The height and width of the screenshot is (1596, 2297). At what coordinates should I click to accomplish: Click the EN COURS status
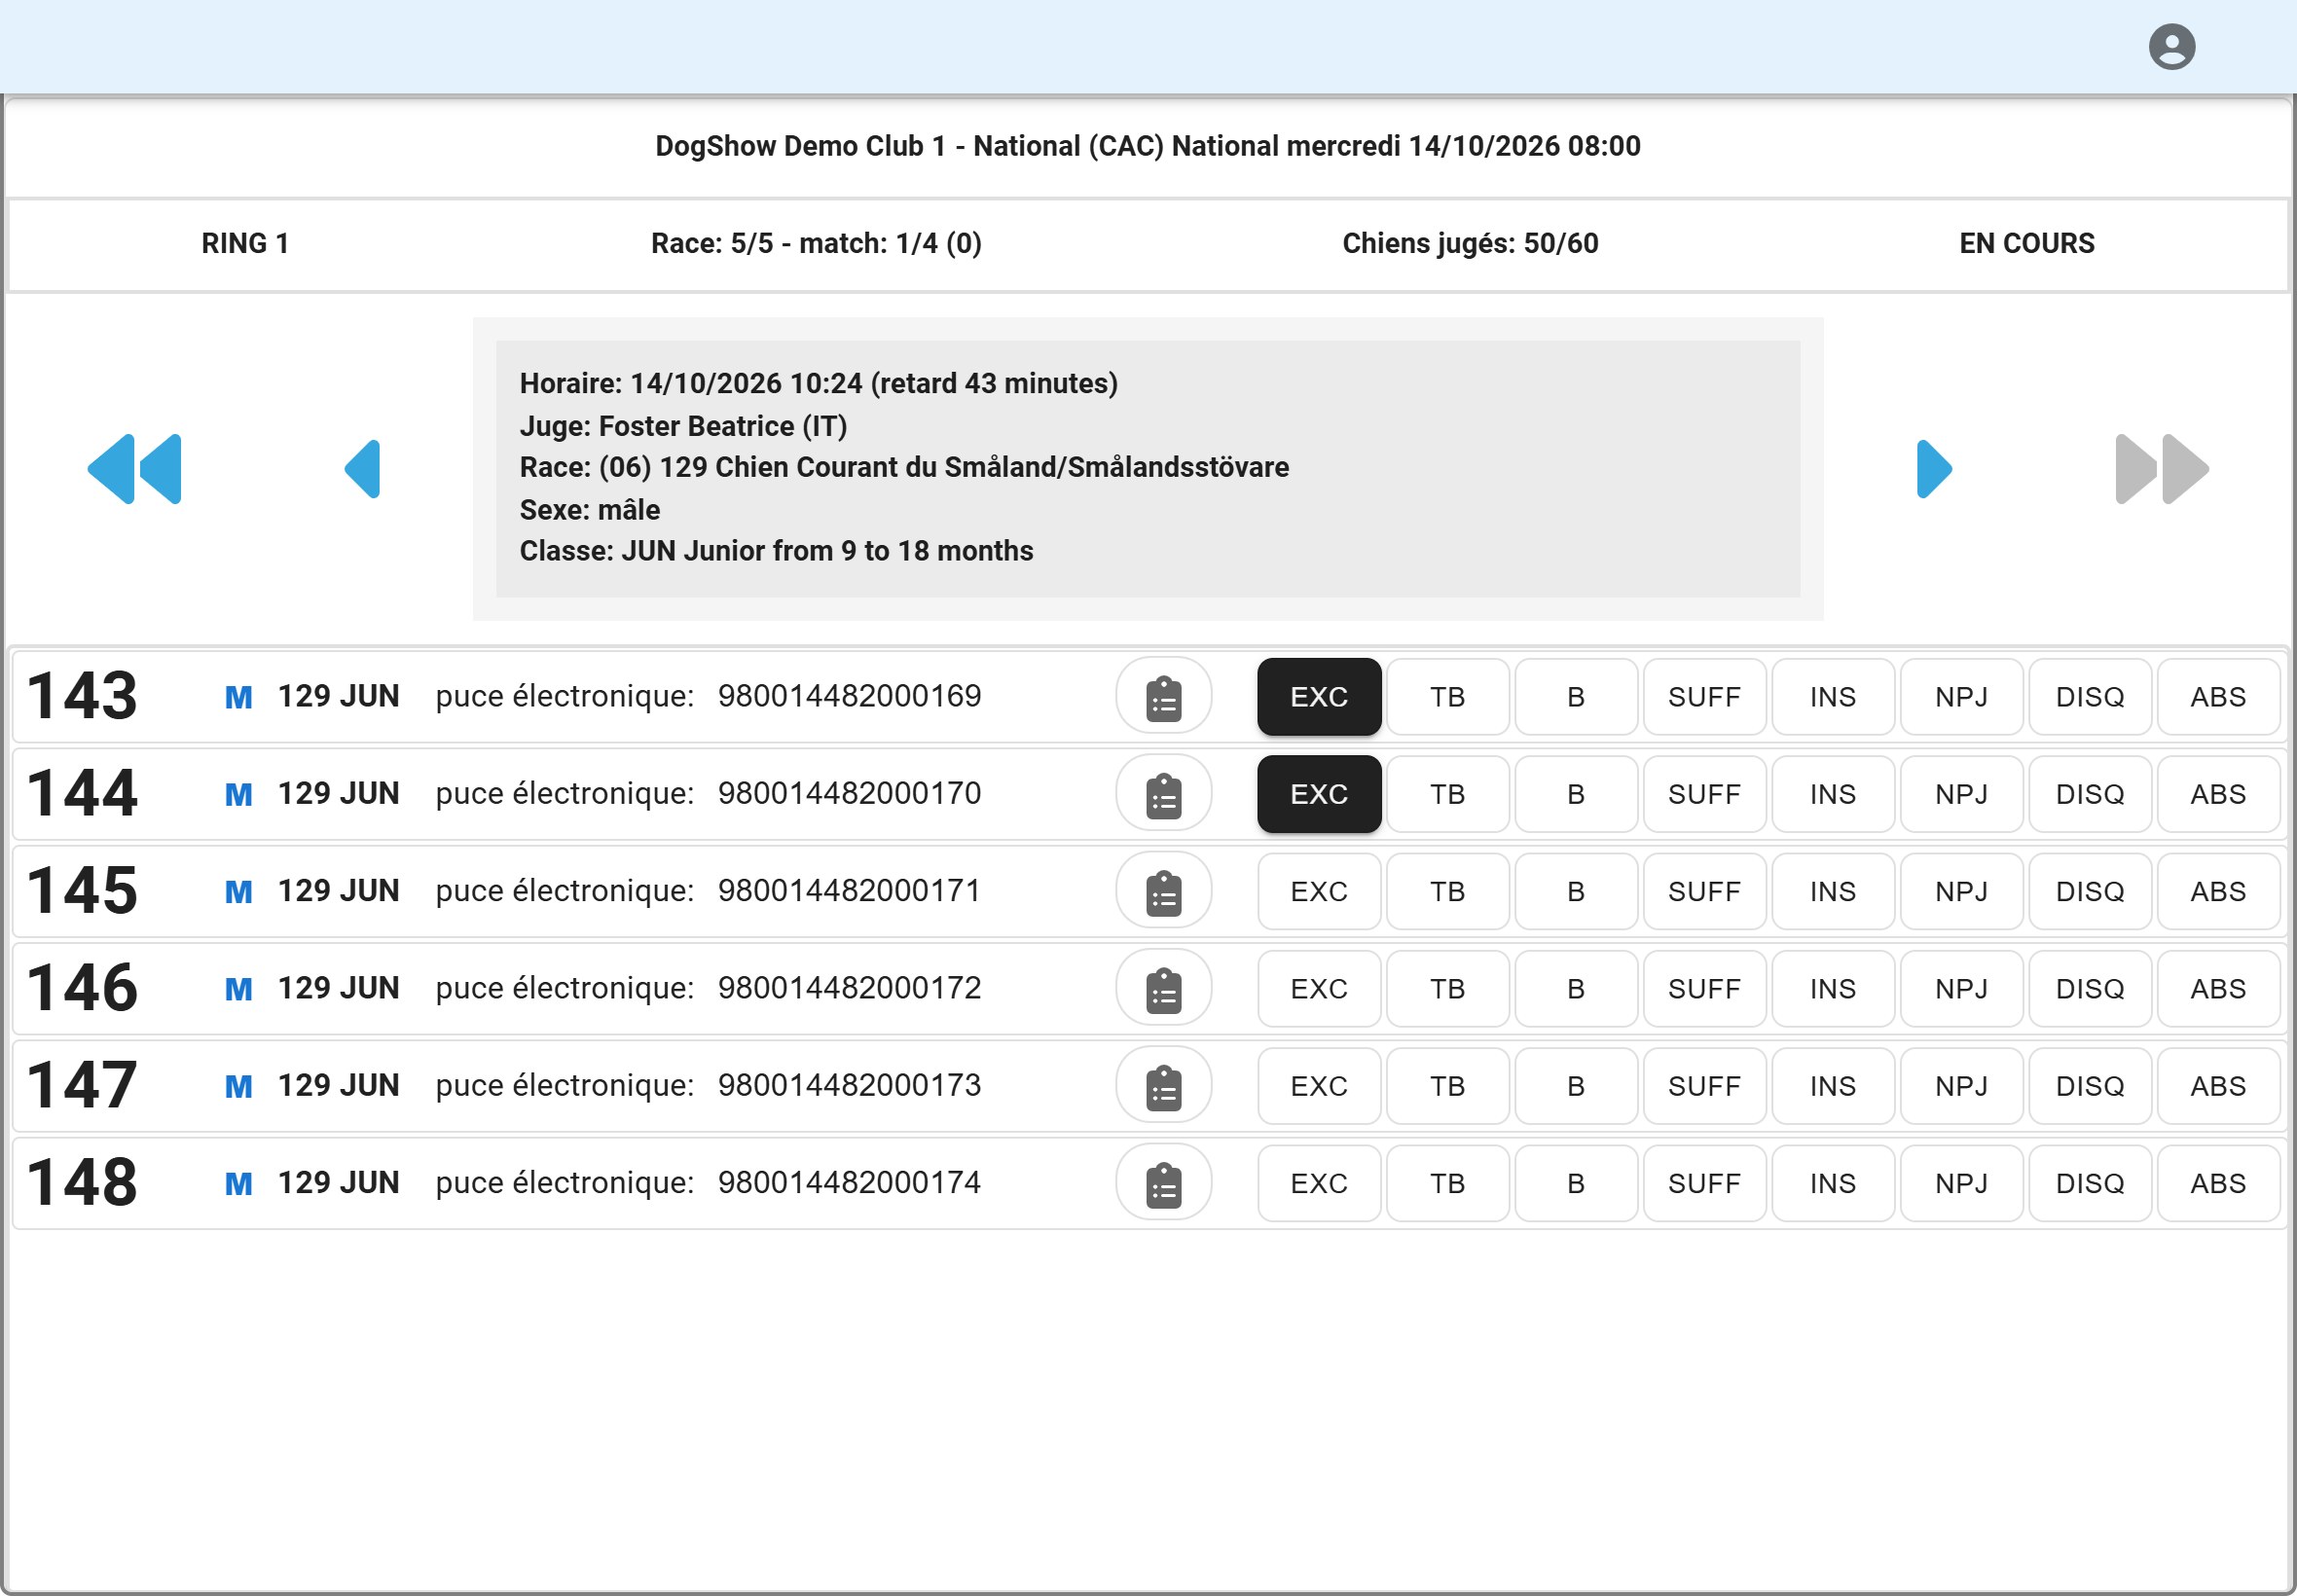(x=2026, y=243)
